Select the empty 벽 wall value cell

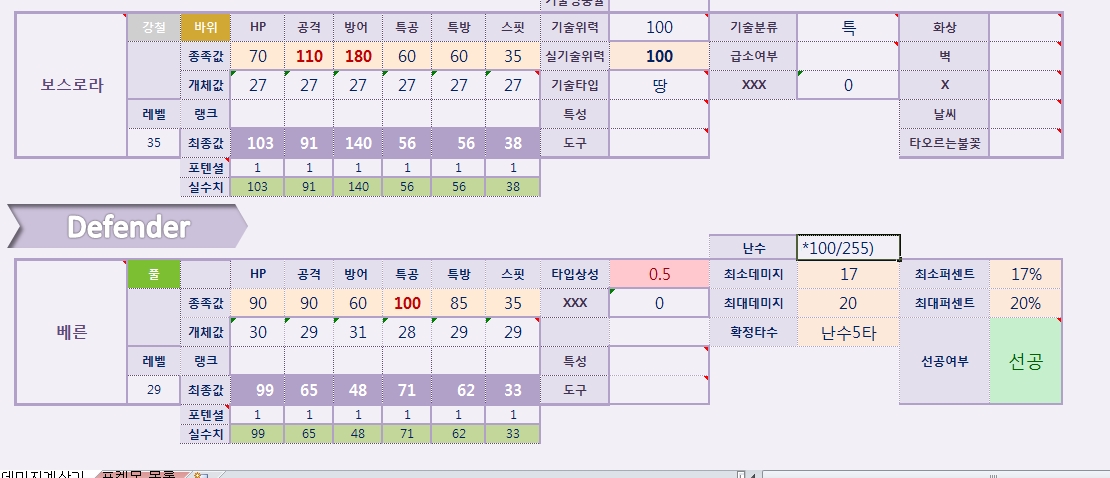point(1025,56)
